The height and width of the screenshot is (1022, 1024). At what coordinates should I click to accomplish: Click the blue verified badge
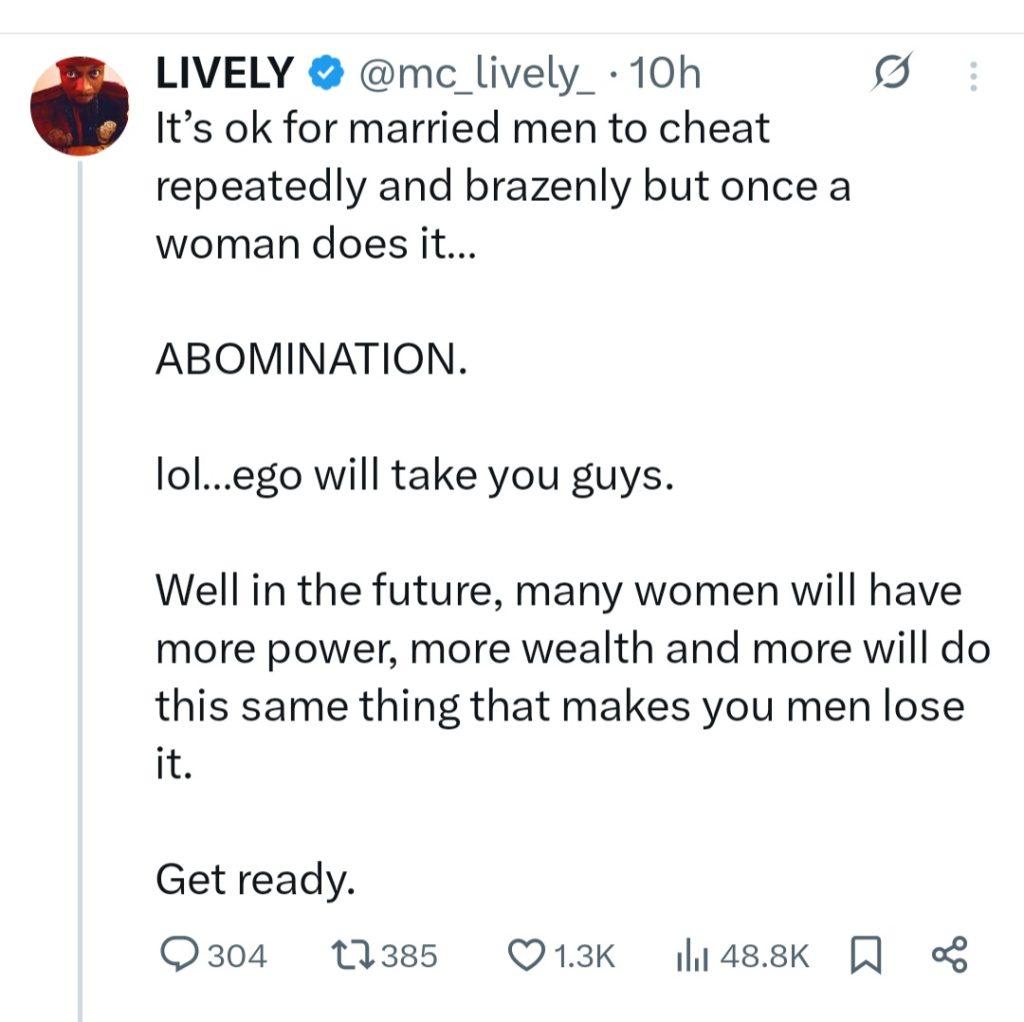pyautogui.click(x=326, y=72)
